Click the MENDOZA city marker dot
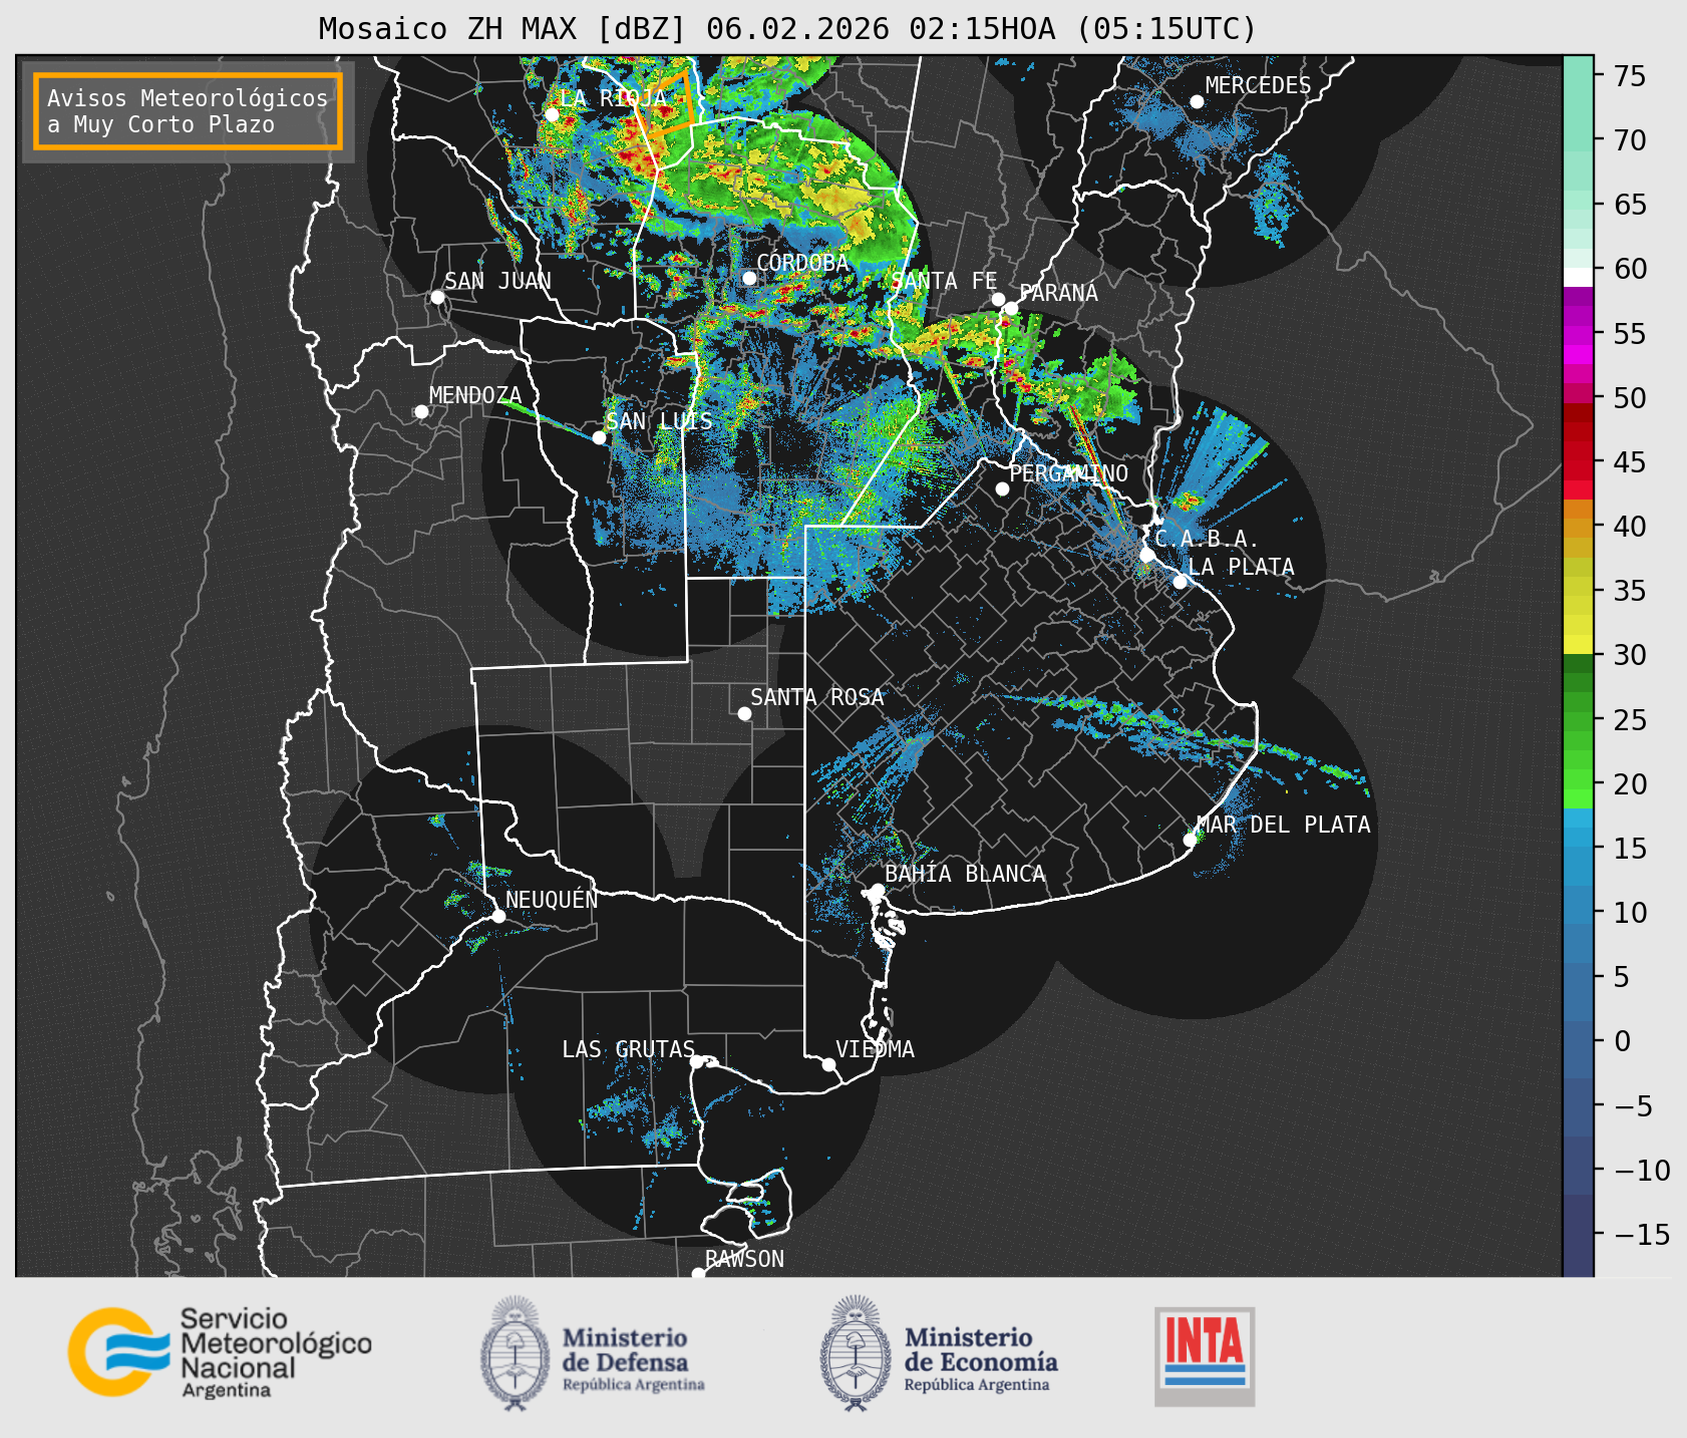Screen dimensions: 1687x1438 [422, 412]
